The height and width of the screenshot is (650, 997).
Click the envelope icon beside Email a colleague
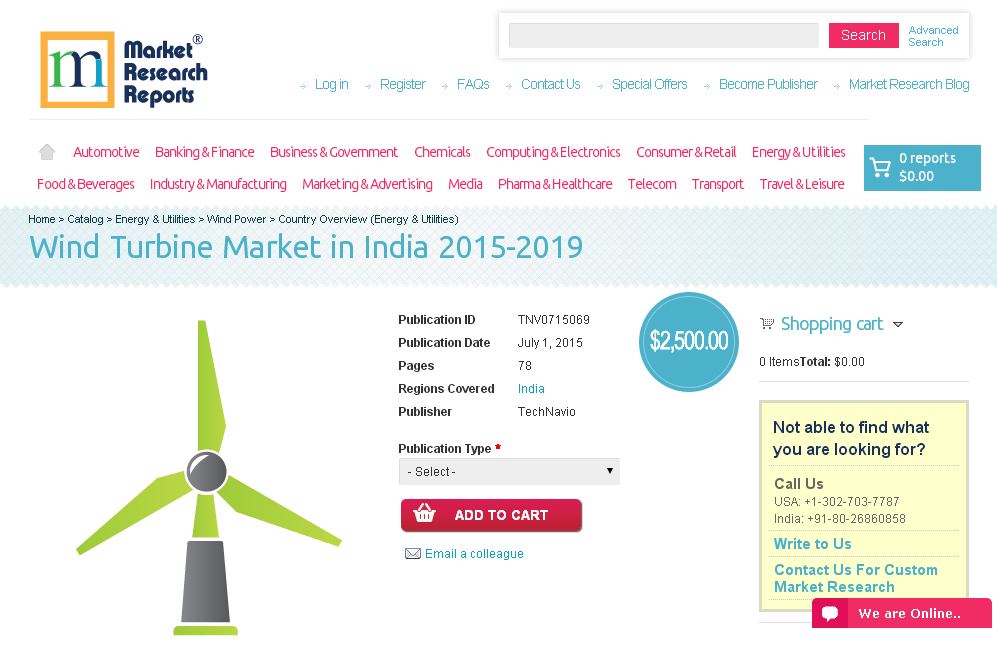click(x=413, y=553)
